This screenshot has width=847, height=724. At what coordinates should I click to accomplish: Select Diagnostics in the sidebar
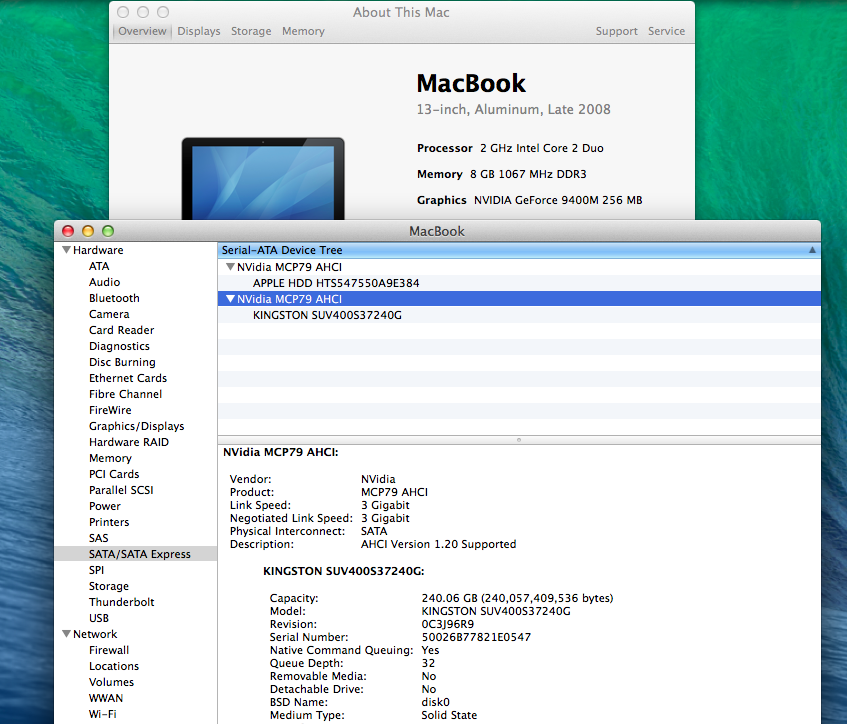[x=119, y=346]
